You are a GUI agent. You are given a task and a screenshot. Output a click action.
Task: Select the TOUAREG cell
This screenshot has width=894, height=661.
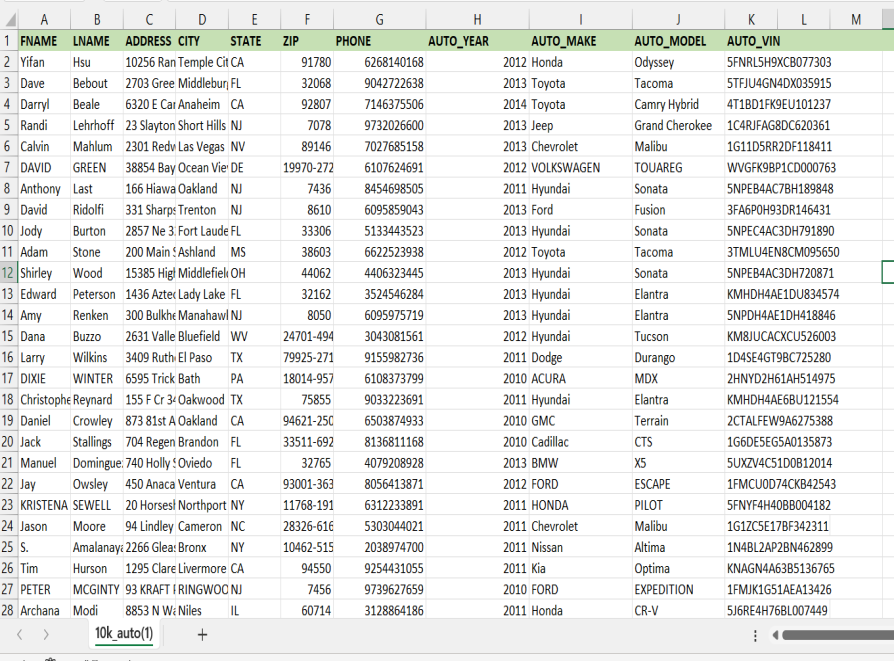click(678, 168)
